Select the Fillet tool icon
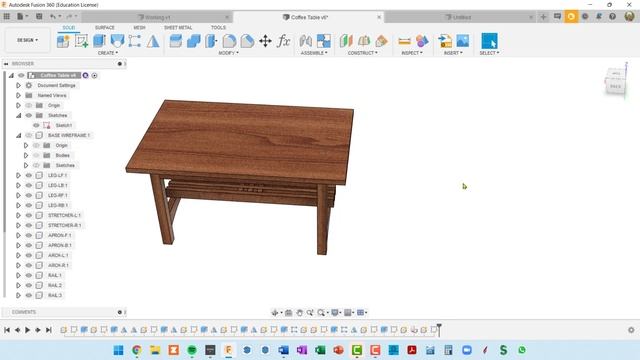The height and width of the screenshot is (360, 640). tap(229, 41)
